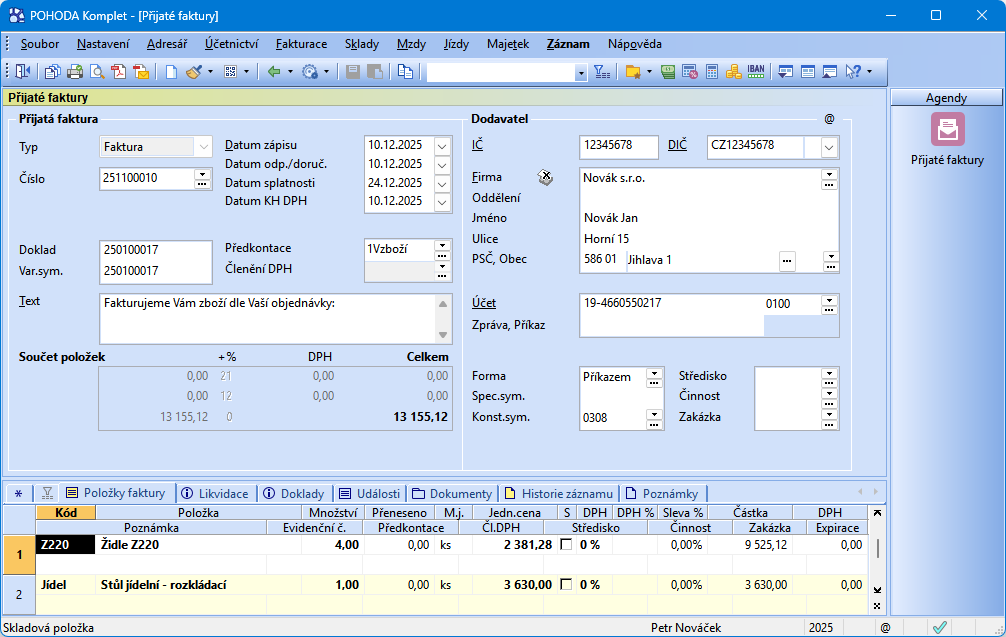The height and width of the screenshot is (637, 1006).
Task: Click the QR code icon in the toolbar
Action: [229, 72]
